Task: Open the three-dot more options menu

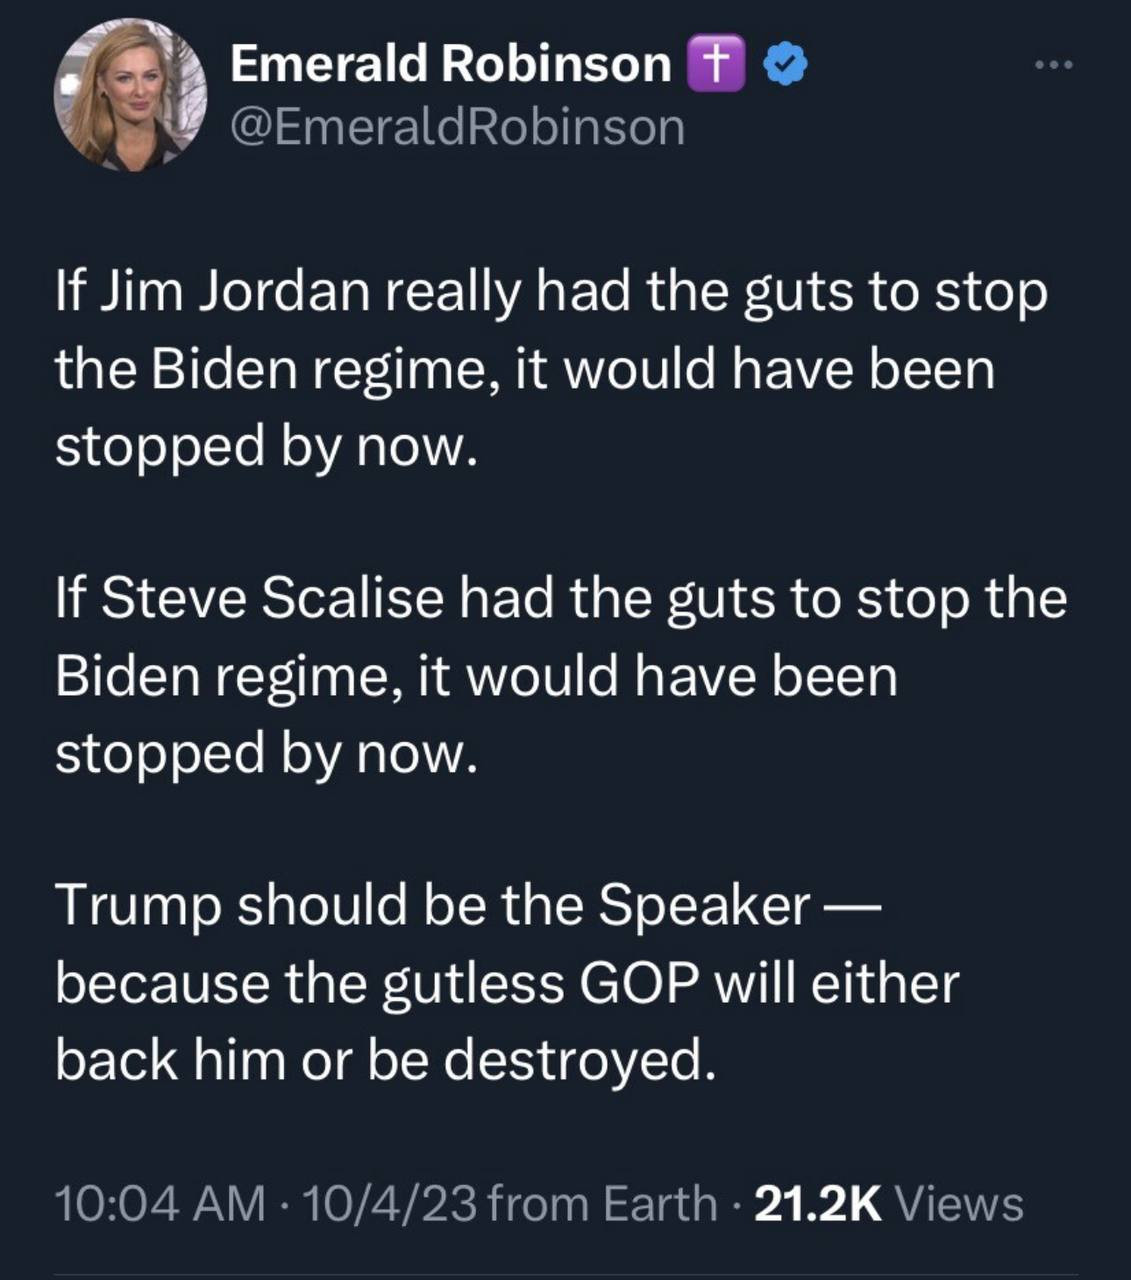Action: (x=1053, y=66)
